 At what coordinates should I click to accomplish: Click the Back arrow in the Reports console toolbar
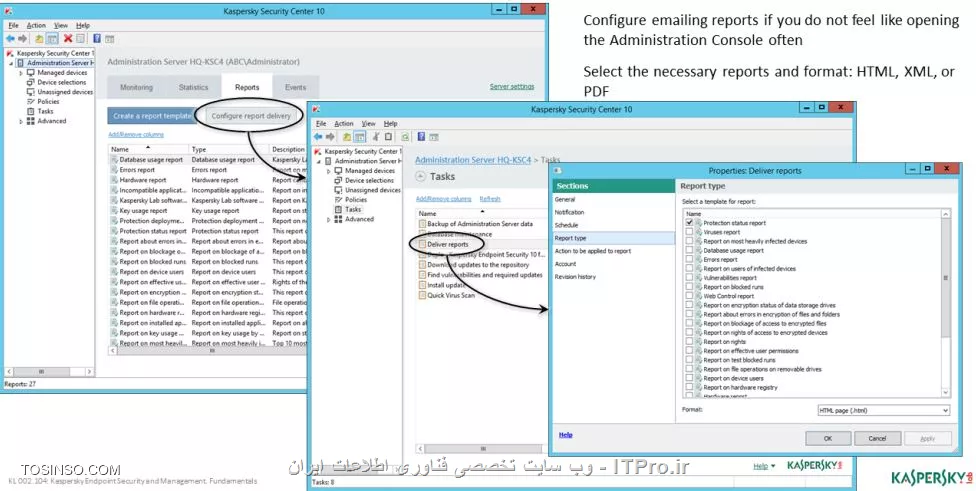coord(11,39)
